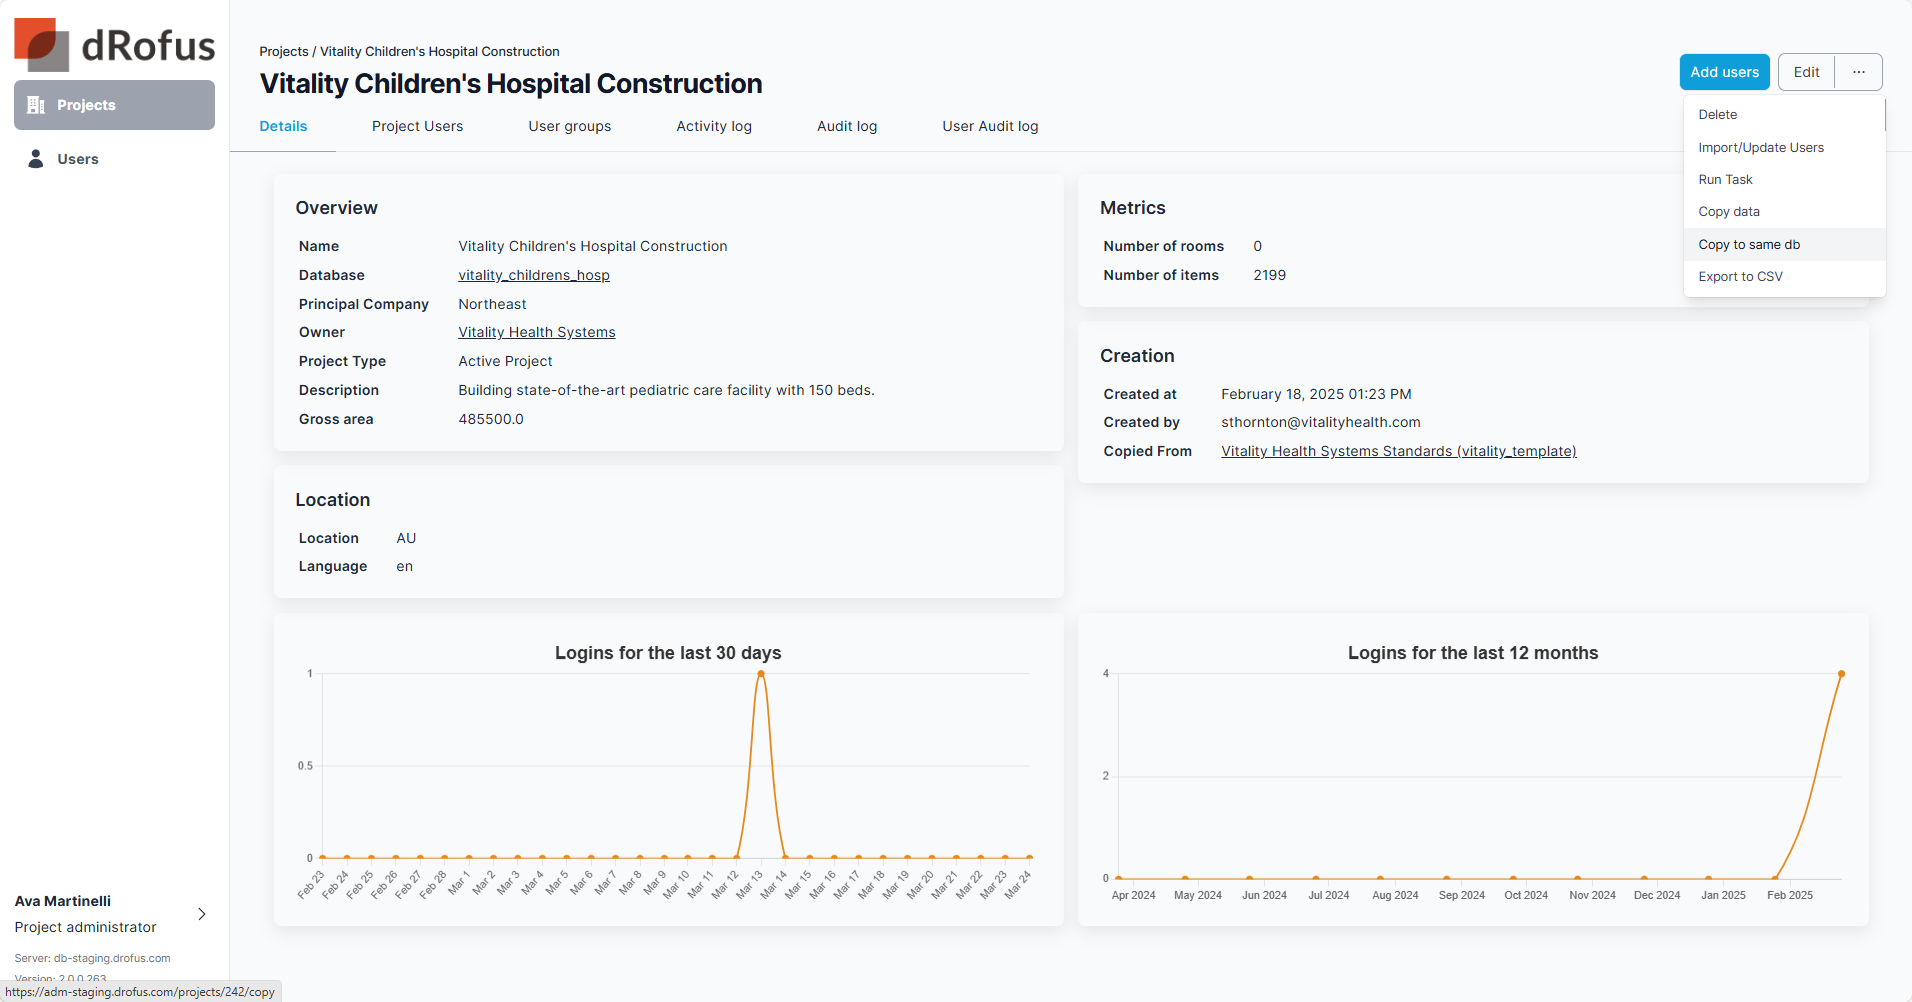The image size is (1912, 1002).
Task: Click the Projects building icon in sidebar
Action: coord(36,105)
